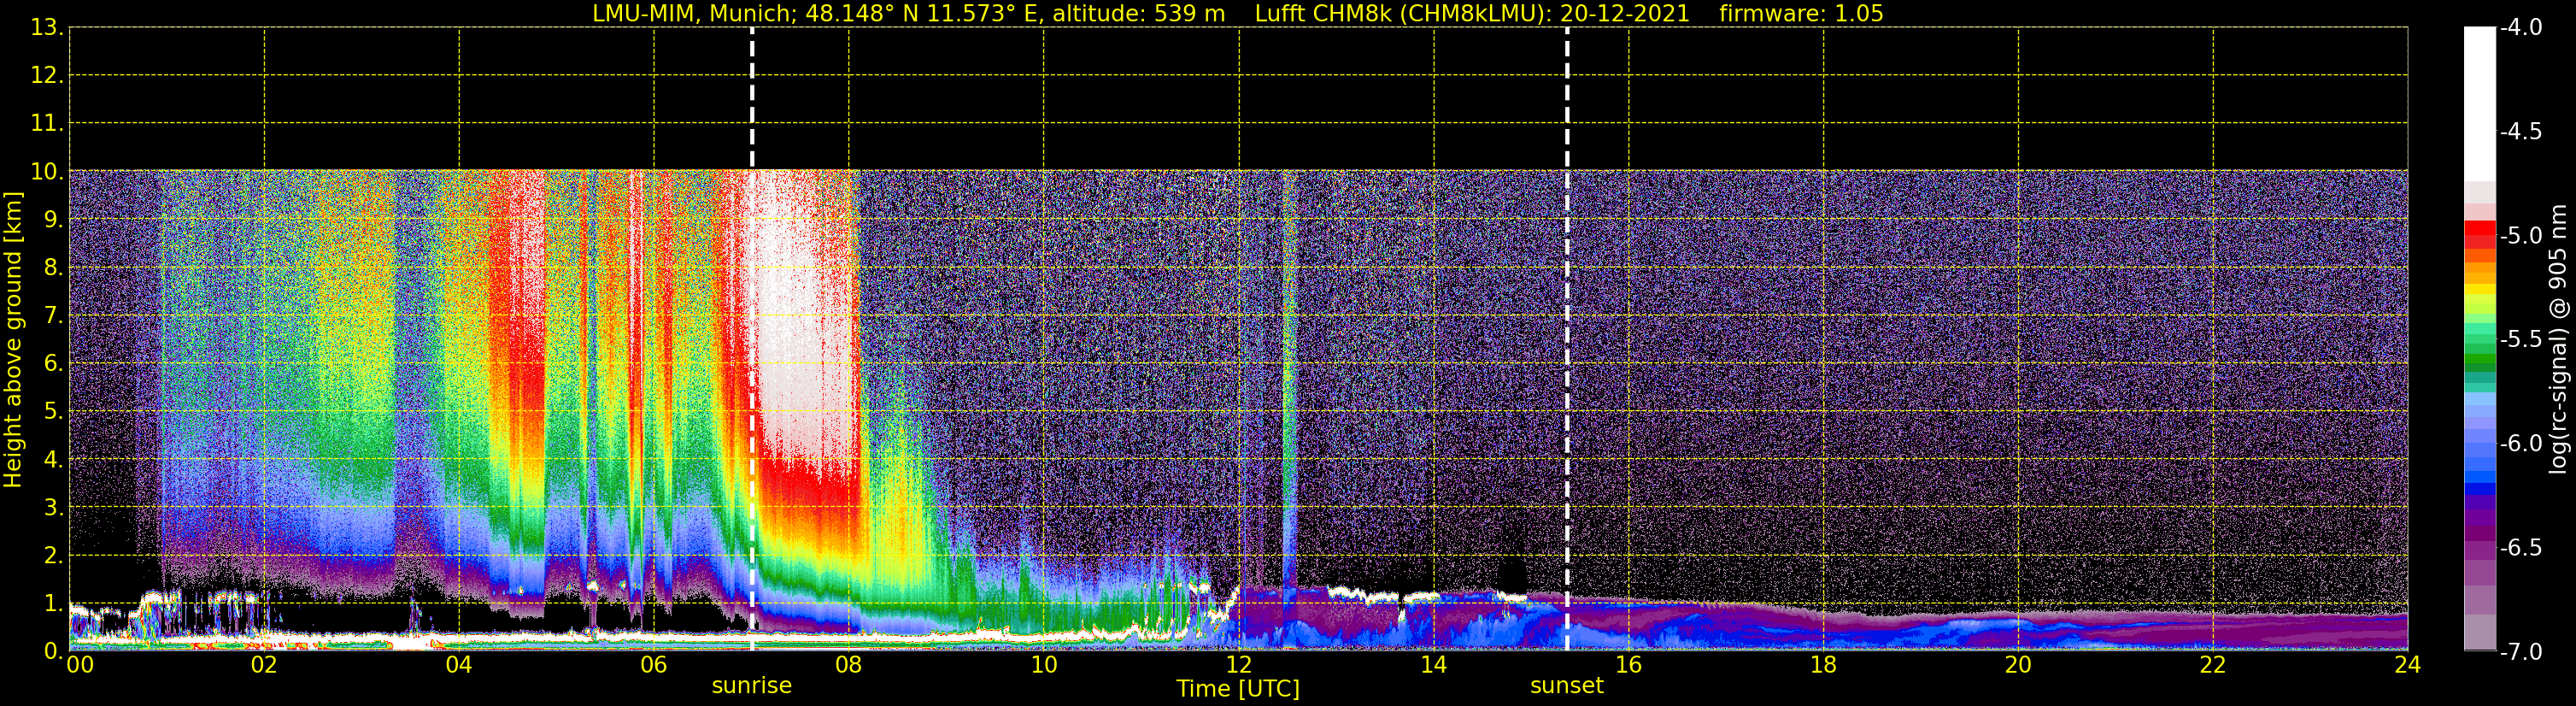Click the '8.' height axis tick label
This screenshot has width=2576, height=706.
click(x=52, y=268)
